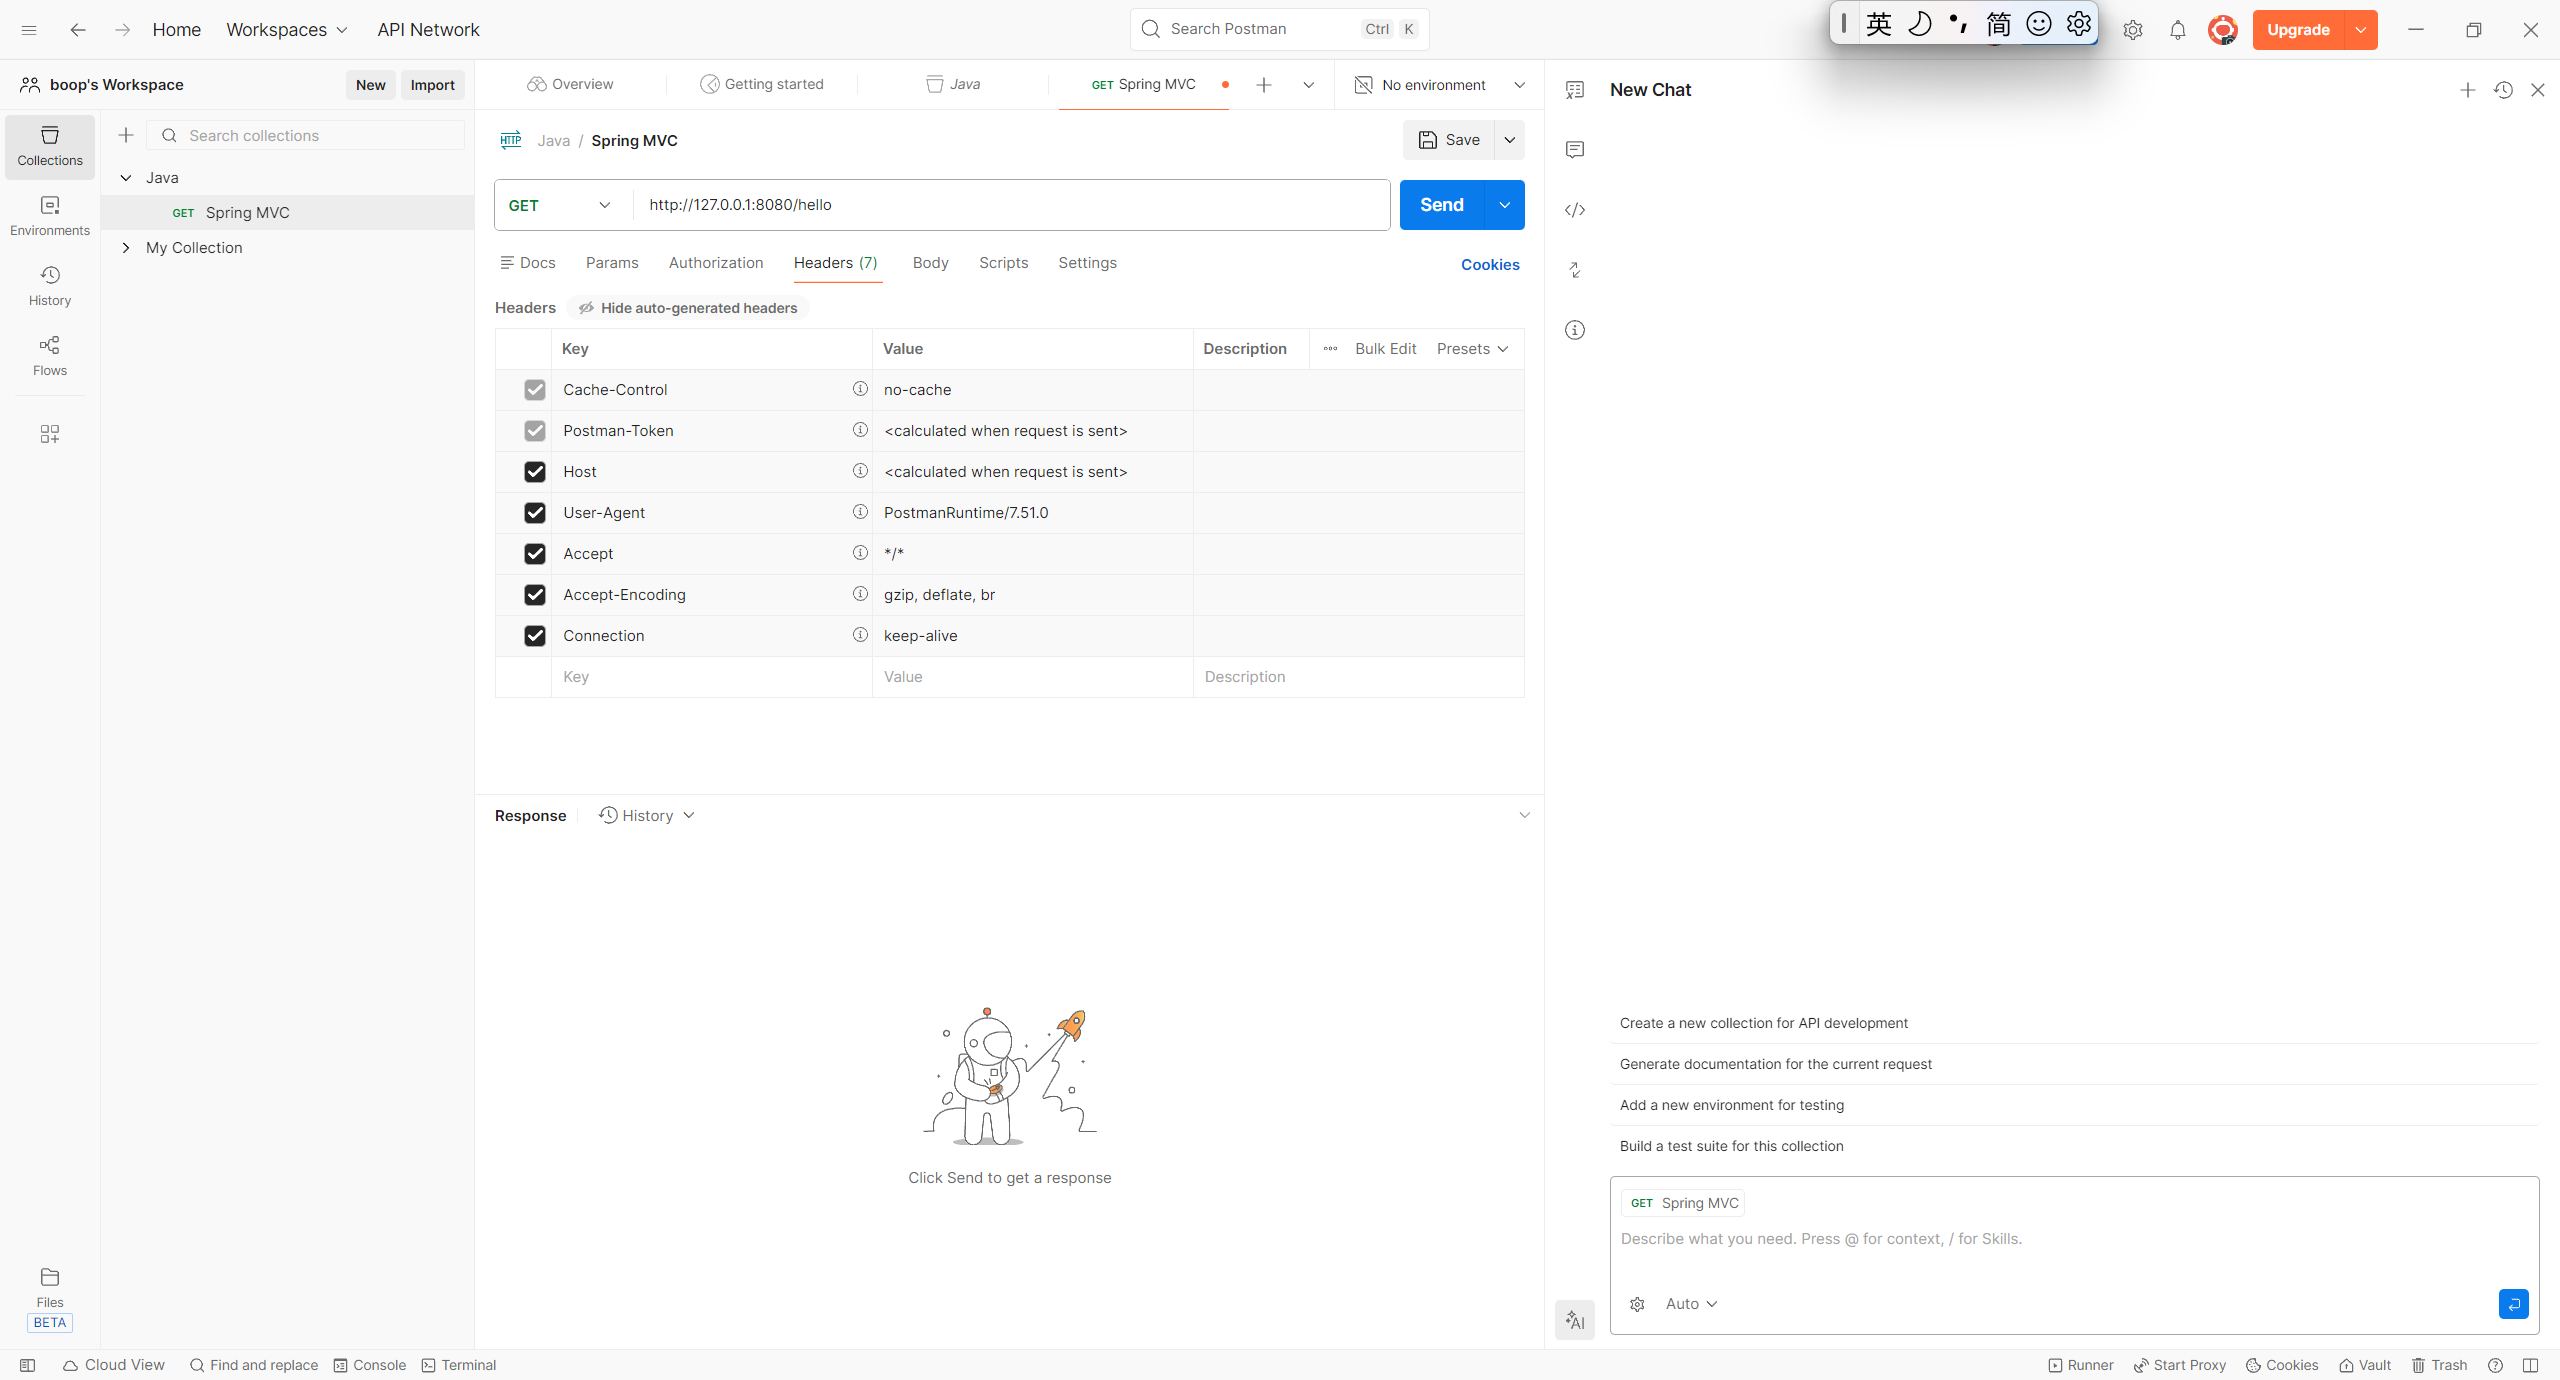Click the request URL field

(x=1010, y=205)
